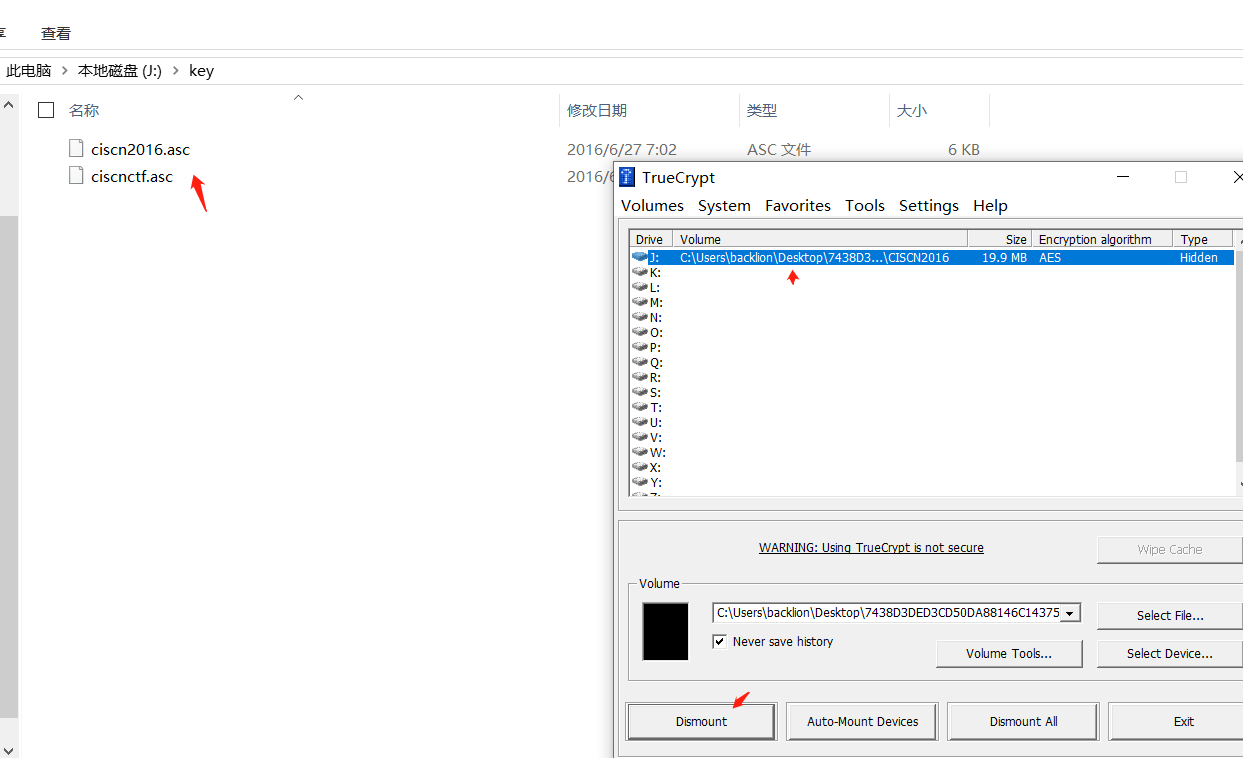Select the O: drive slot icon
Viewport: 1243px width, 758px height.
[640, 332]
